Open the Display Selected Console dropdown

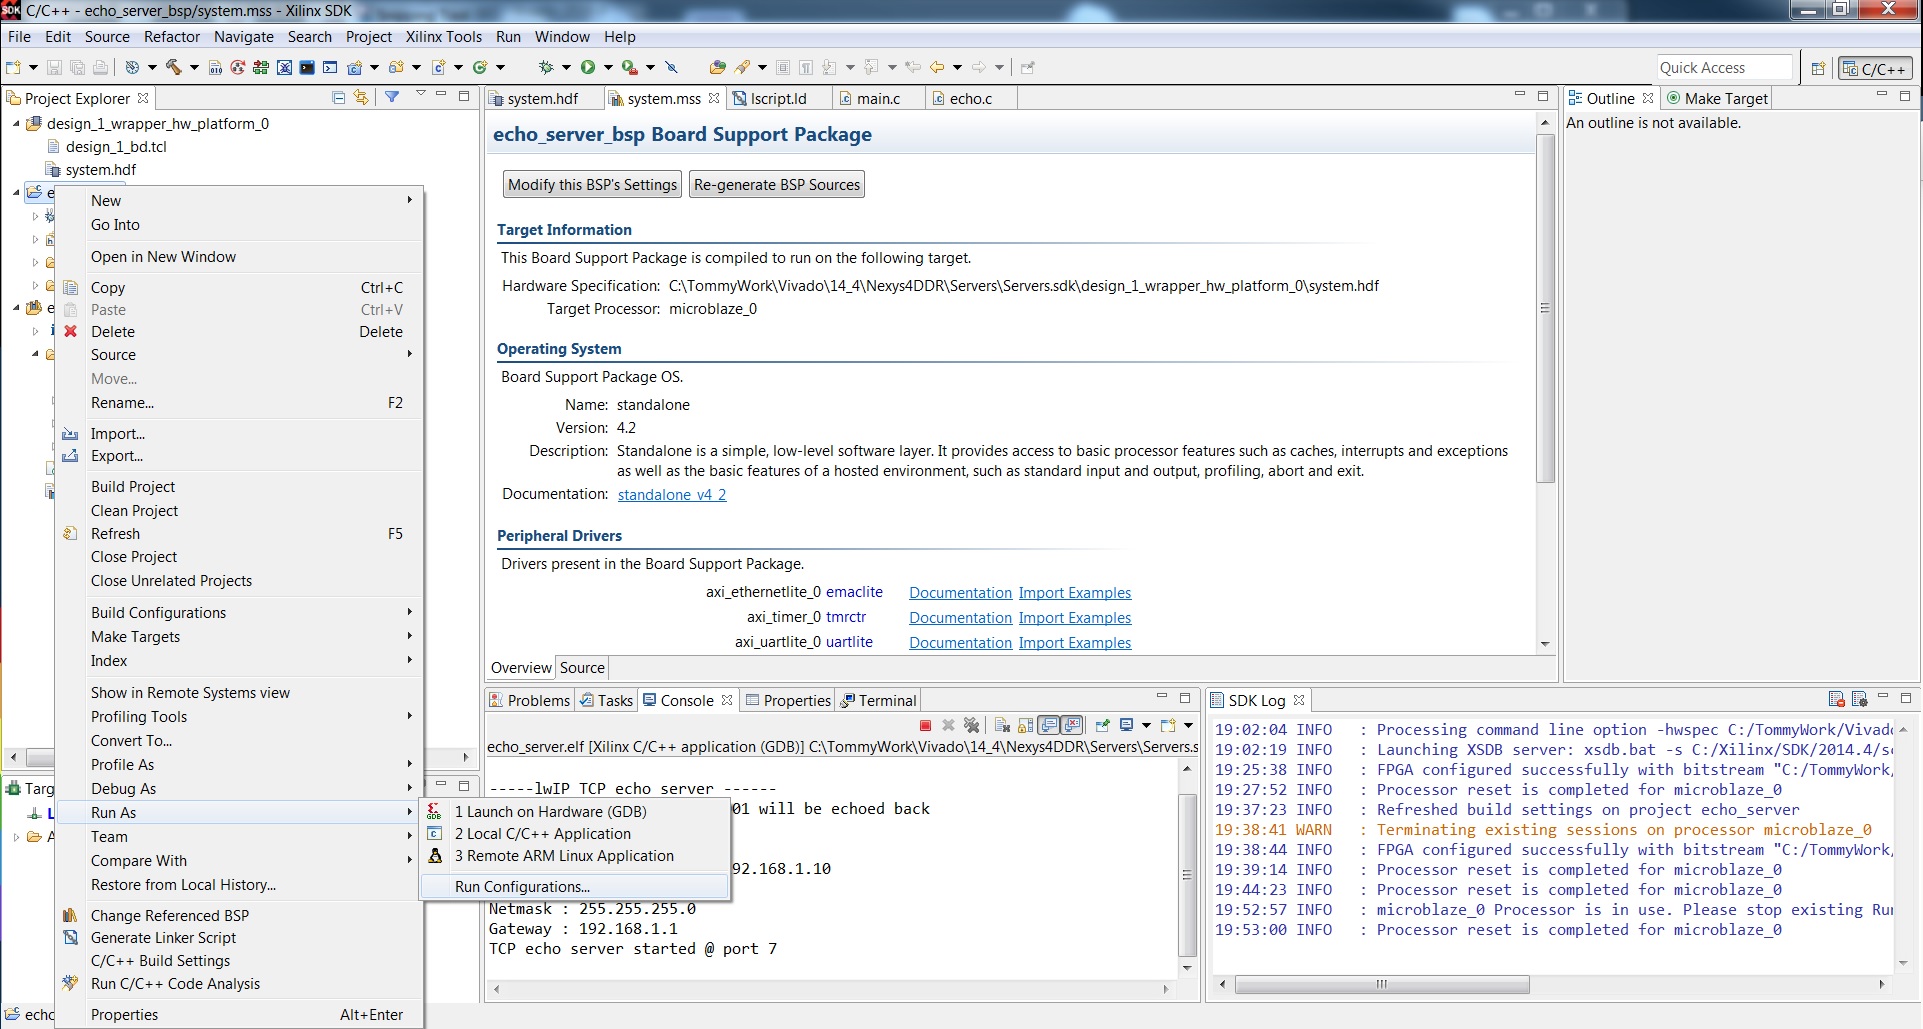pyautogui.click(x=1146, y=725)
